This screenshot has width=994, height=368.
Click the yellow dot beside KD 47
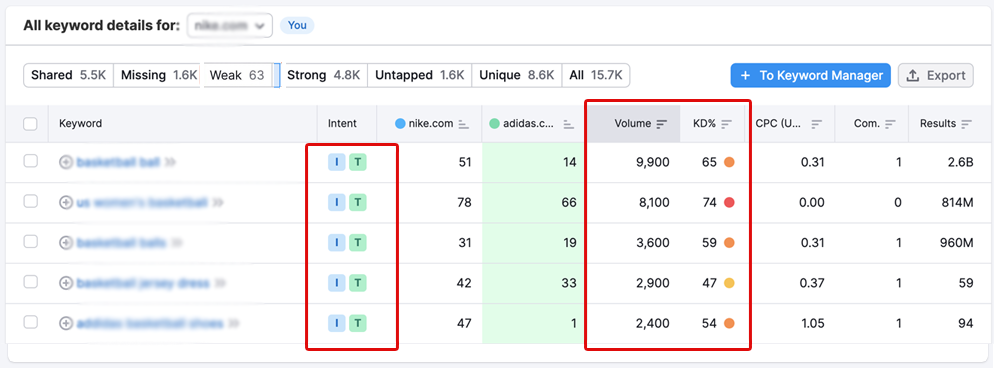click(729, 283)
